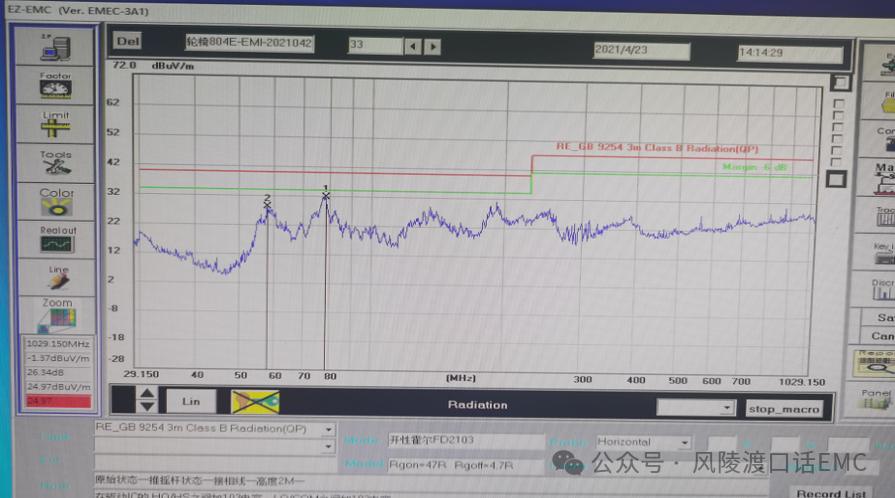895x498 pixels.
Task: Toggle the first small checkbox right of graph
Action: (x=838, y=104)
